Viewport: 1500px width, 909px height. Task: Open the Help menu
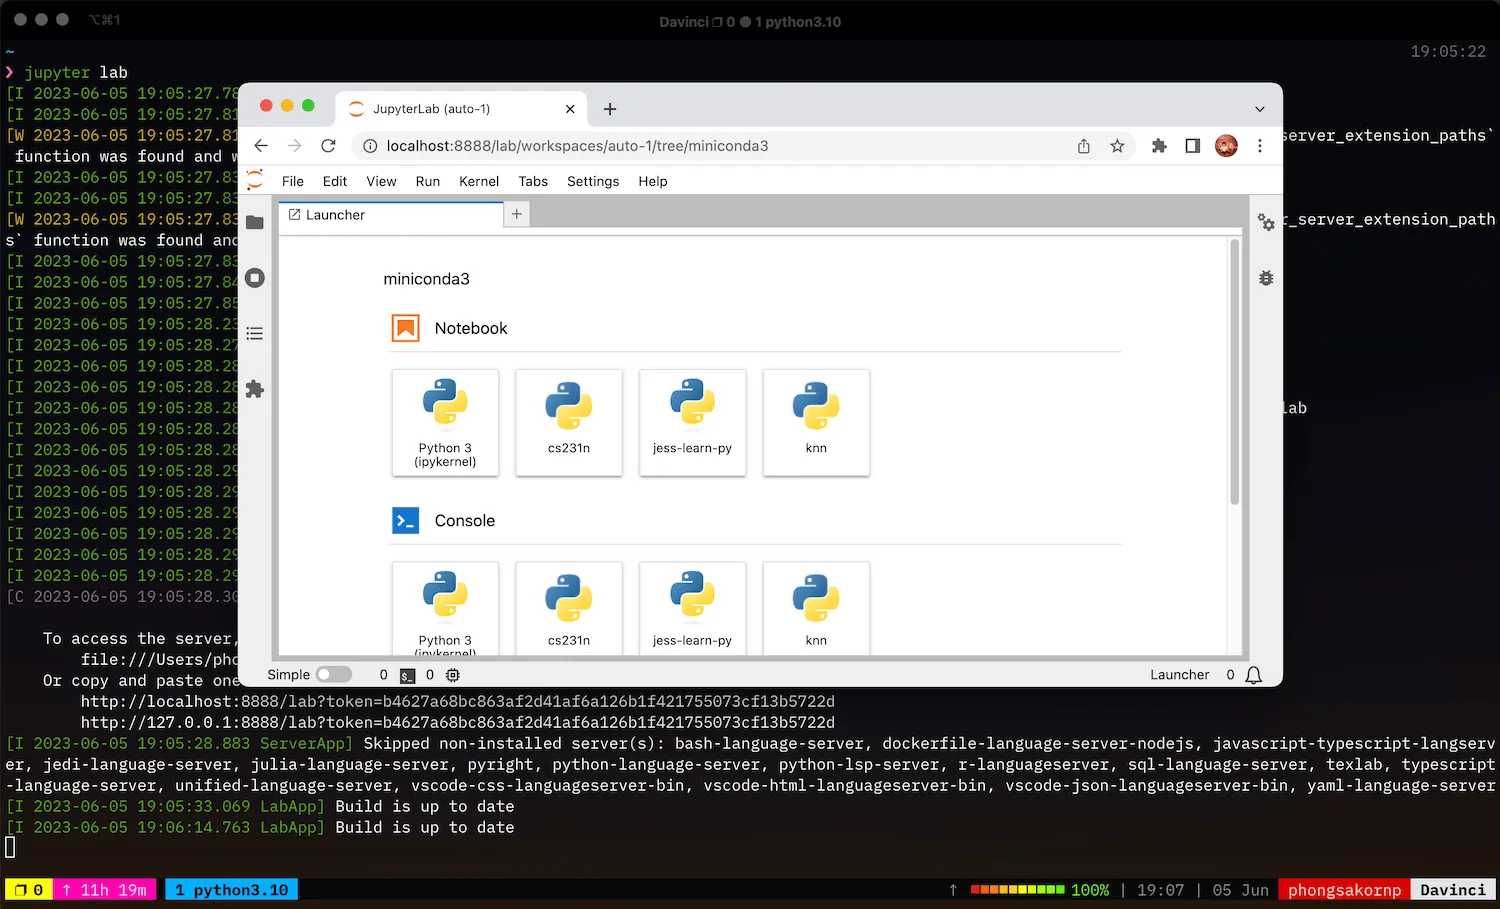[653, 181]
